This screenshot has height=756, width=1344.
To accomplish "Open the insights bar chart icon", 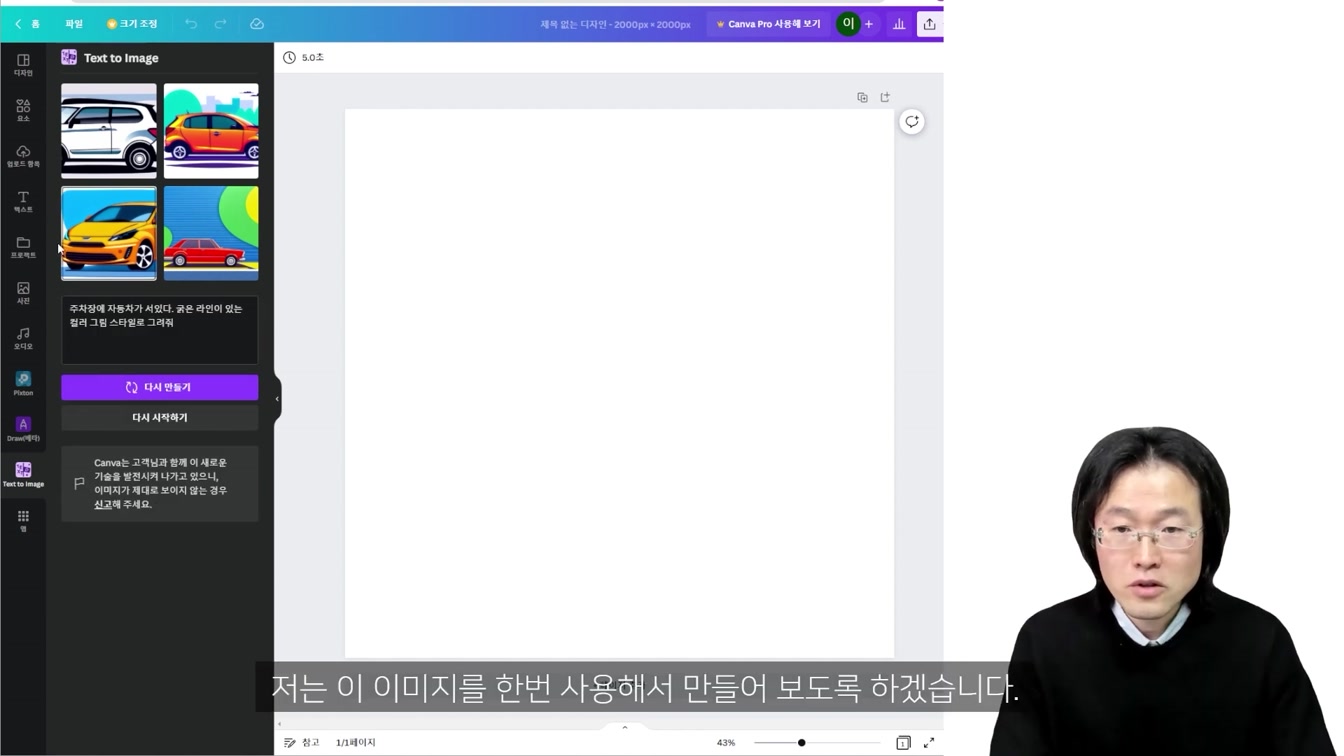I will point(899,24).
